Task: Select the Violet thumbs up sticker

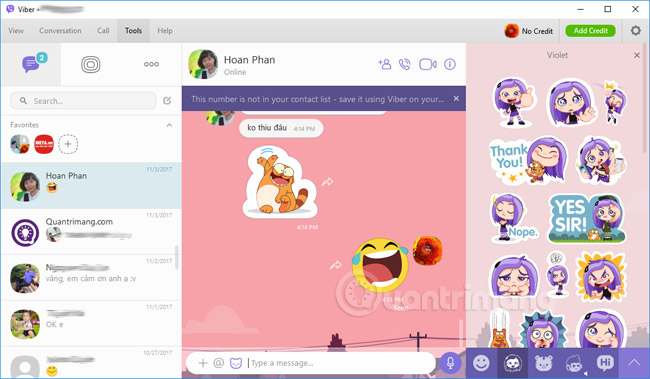Action: tap(514, 102)
